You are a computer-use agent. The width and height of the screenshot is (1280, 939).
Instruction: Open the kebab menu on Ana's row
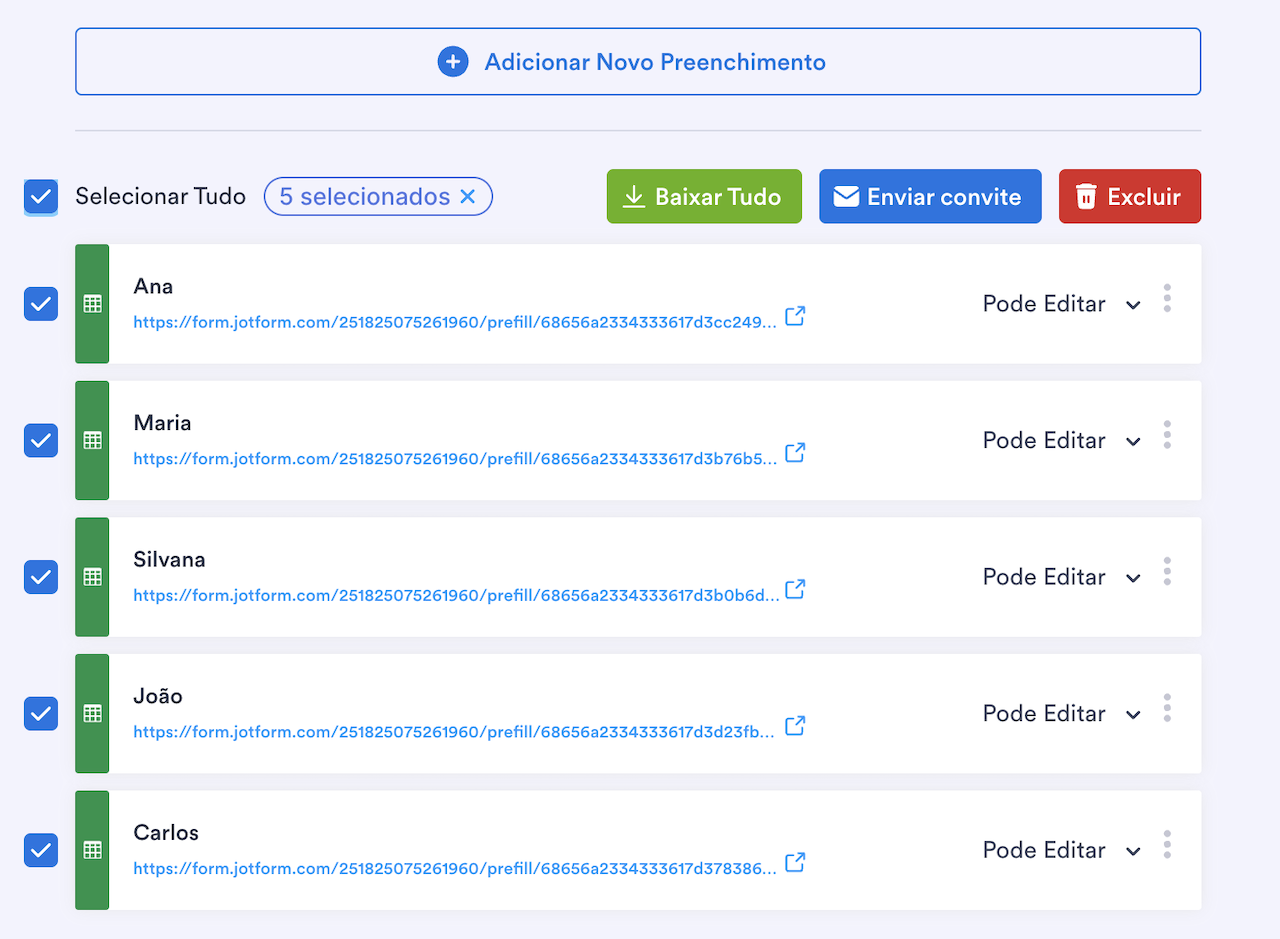1167,297
